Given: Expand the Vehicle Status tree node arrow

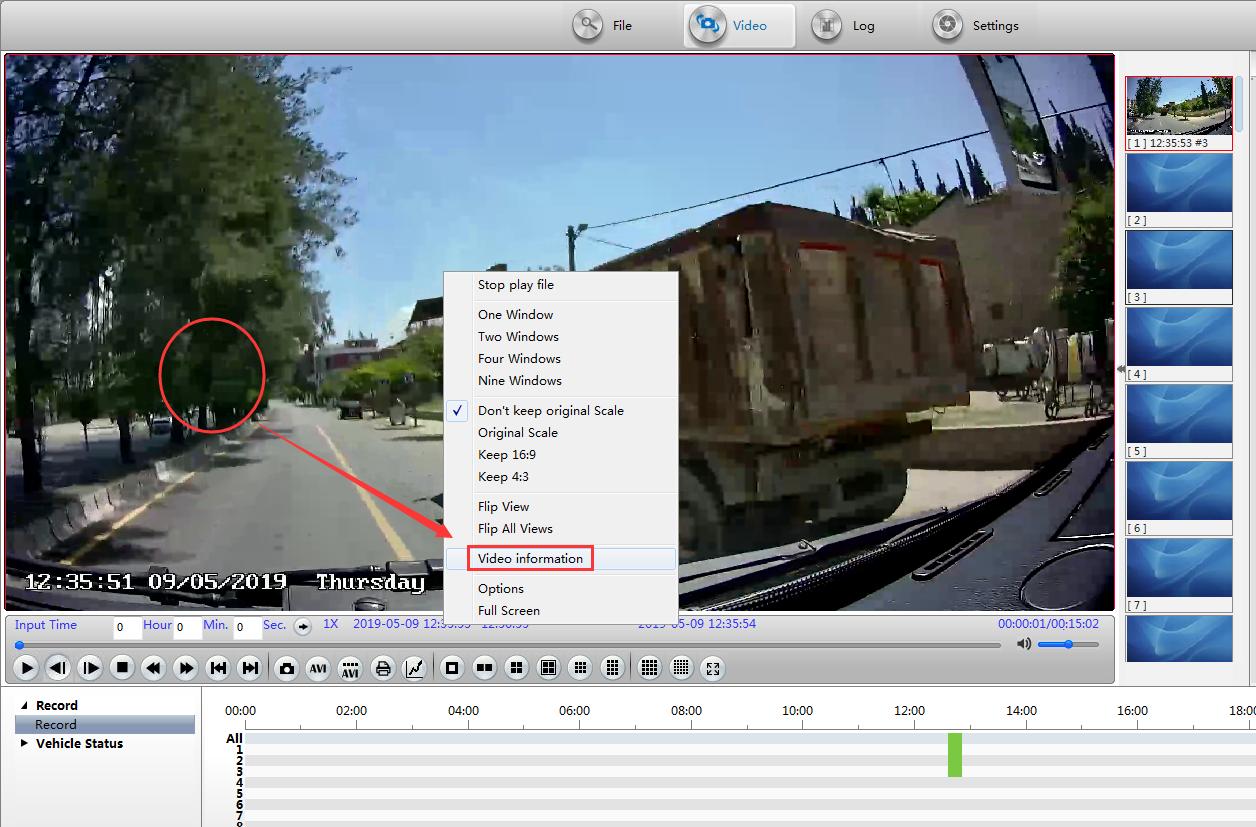Looking at the screenshot, I should click(x=25, y=744).
